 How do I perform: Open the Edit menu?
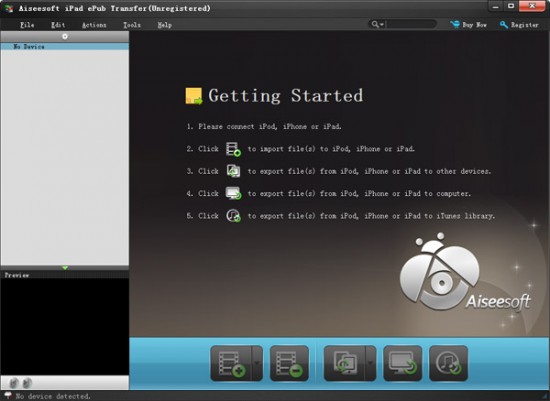click(58, 25)
